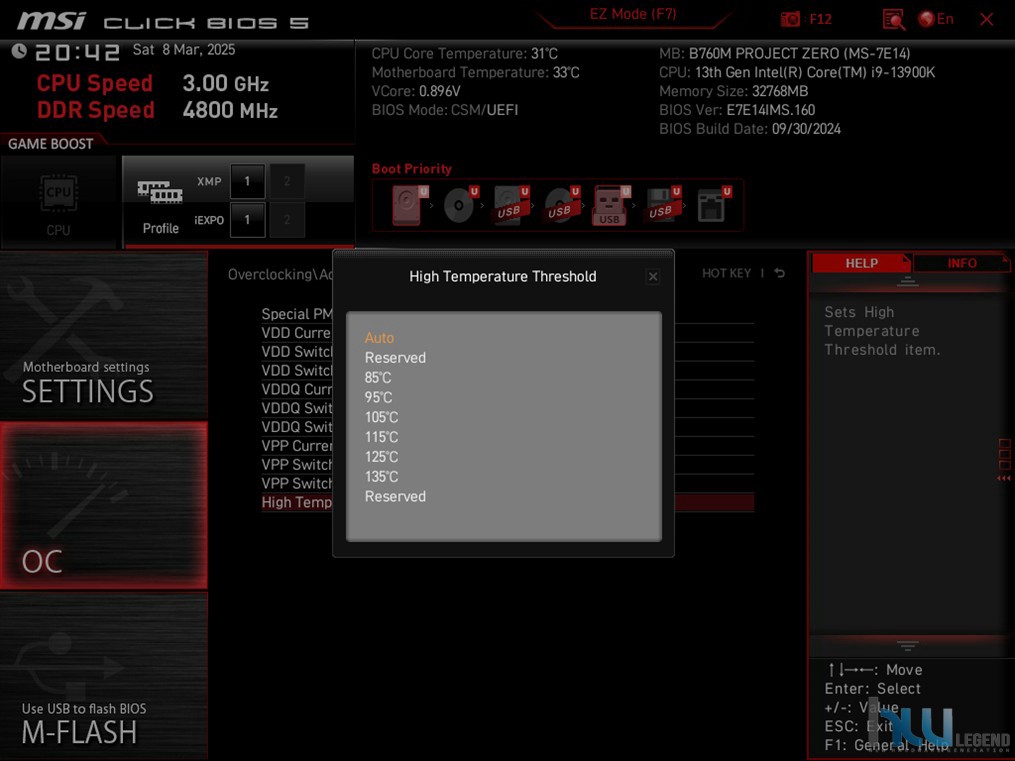
Task: Click the HOT KEY button
Action: point(726,274)
